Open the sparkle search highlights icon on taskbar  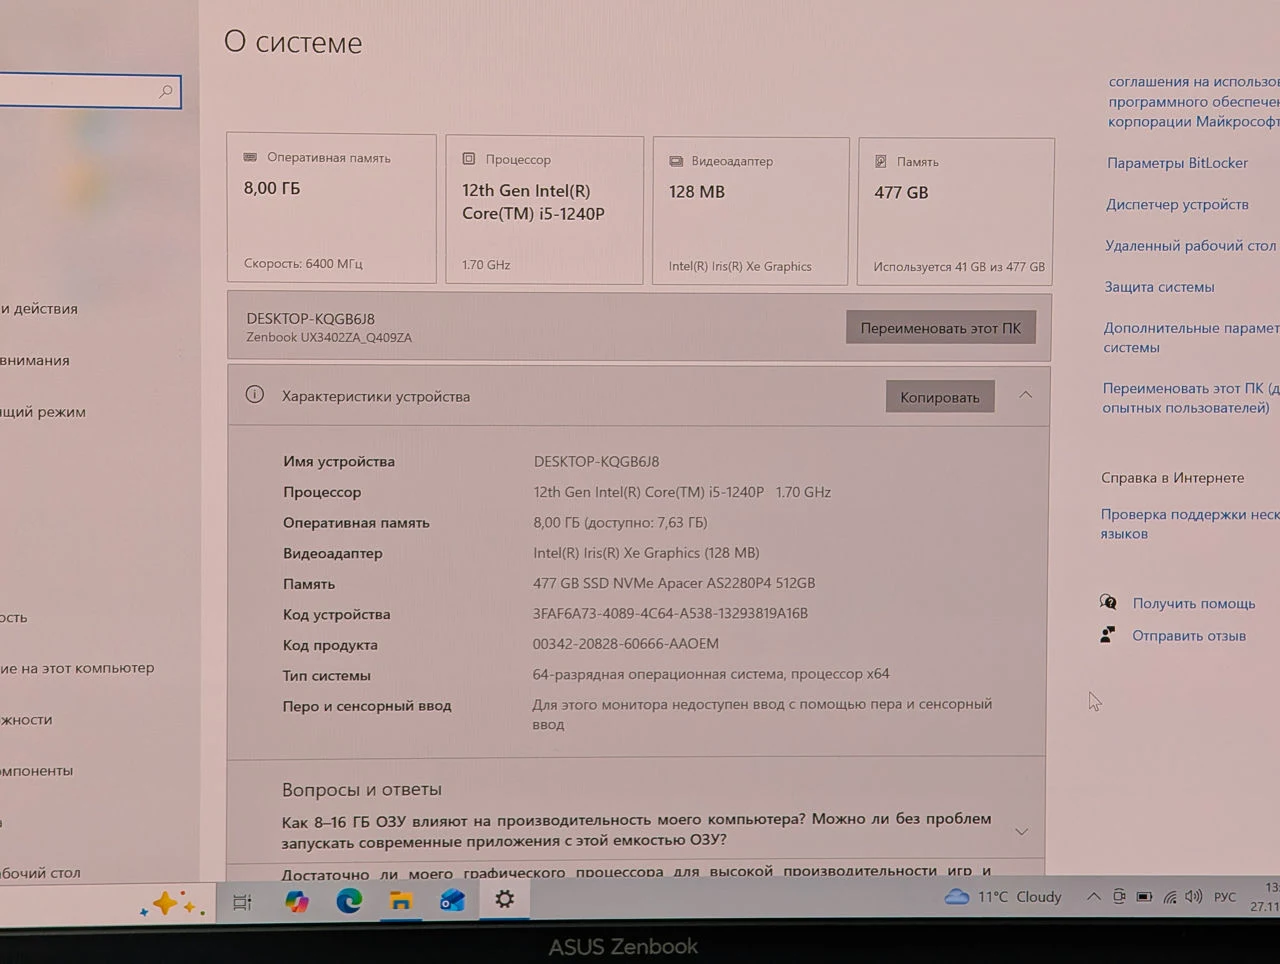172,904
